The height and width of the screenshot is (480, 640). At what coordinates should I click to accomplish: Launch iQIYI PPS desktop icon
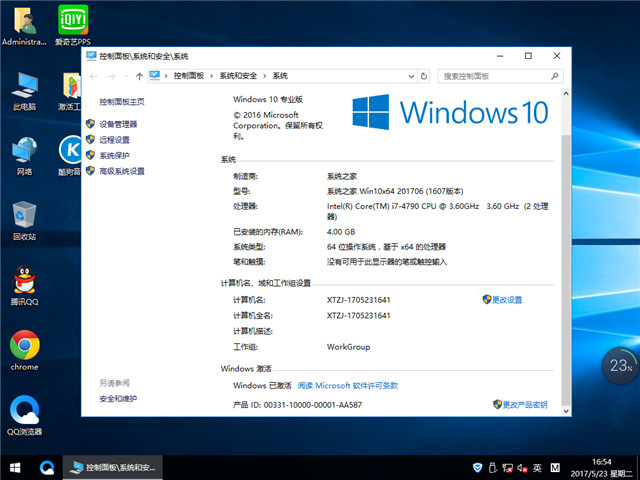click(x=73, y=24)
